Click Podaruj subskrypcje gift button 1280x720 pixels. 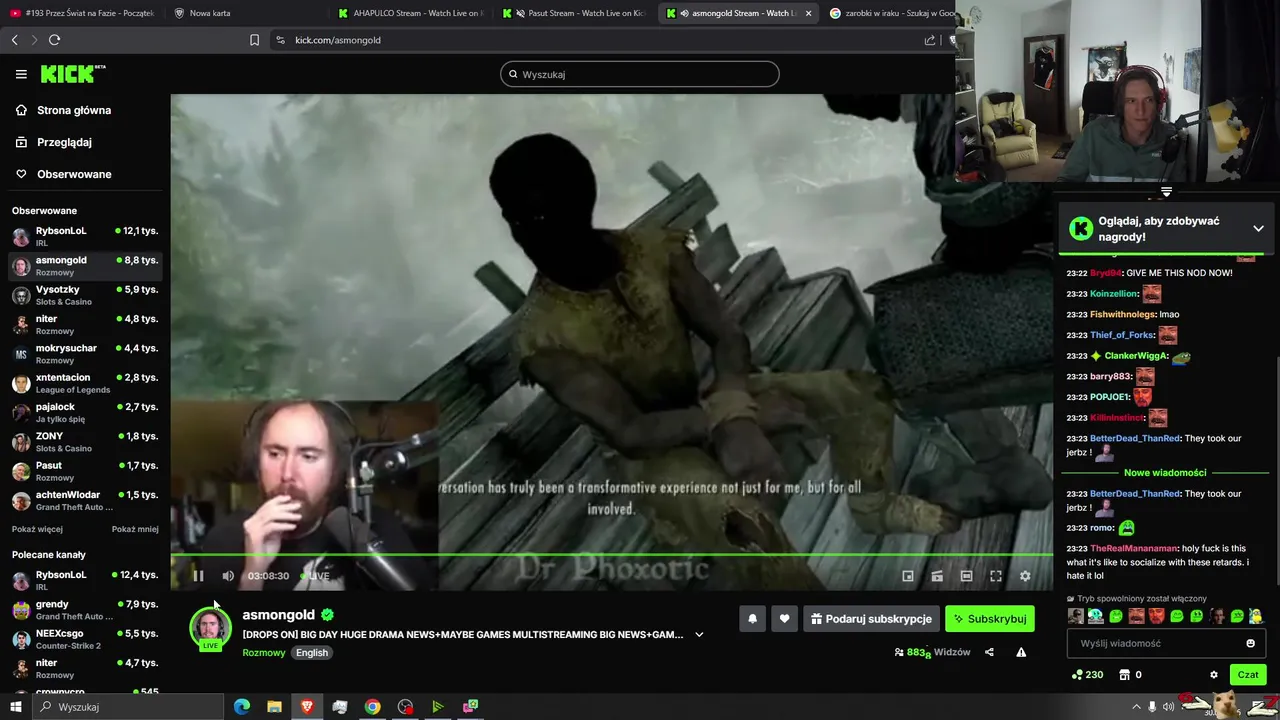(x=871, y=619)
